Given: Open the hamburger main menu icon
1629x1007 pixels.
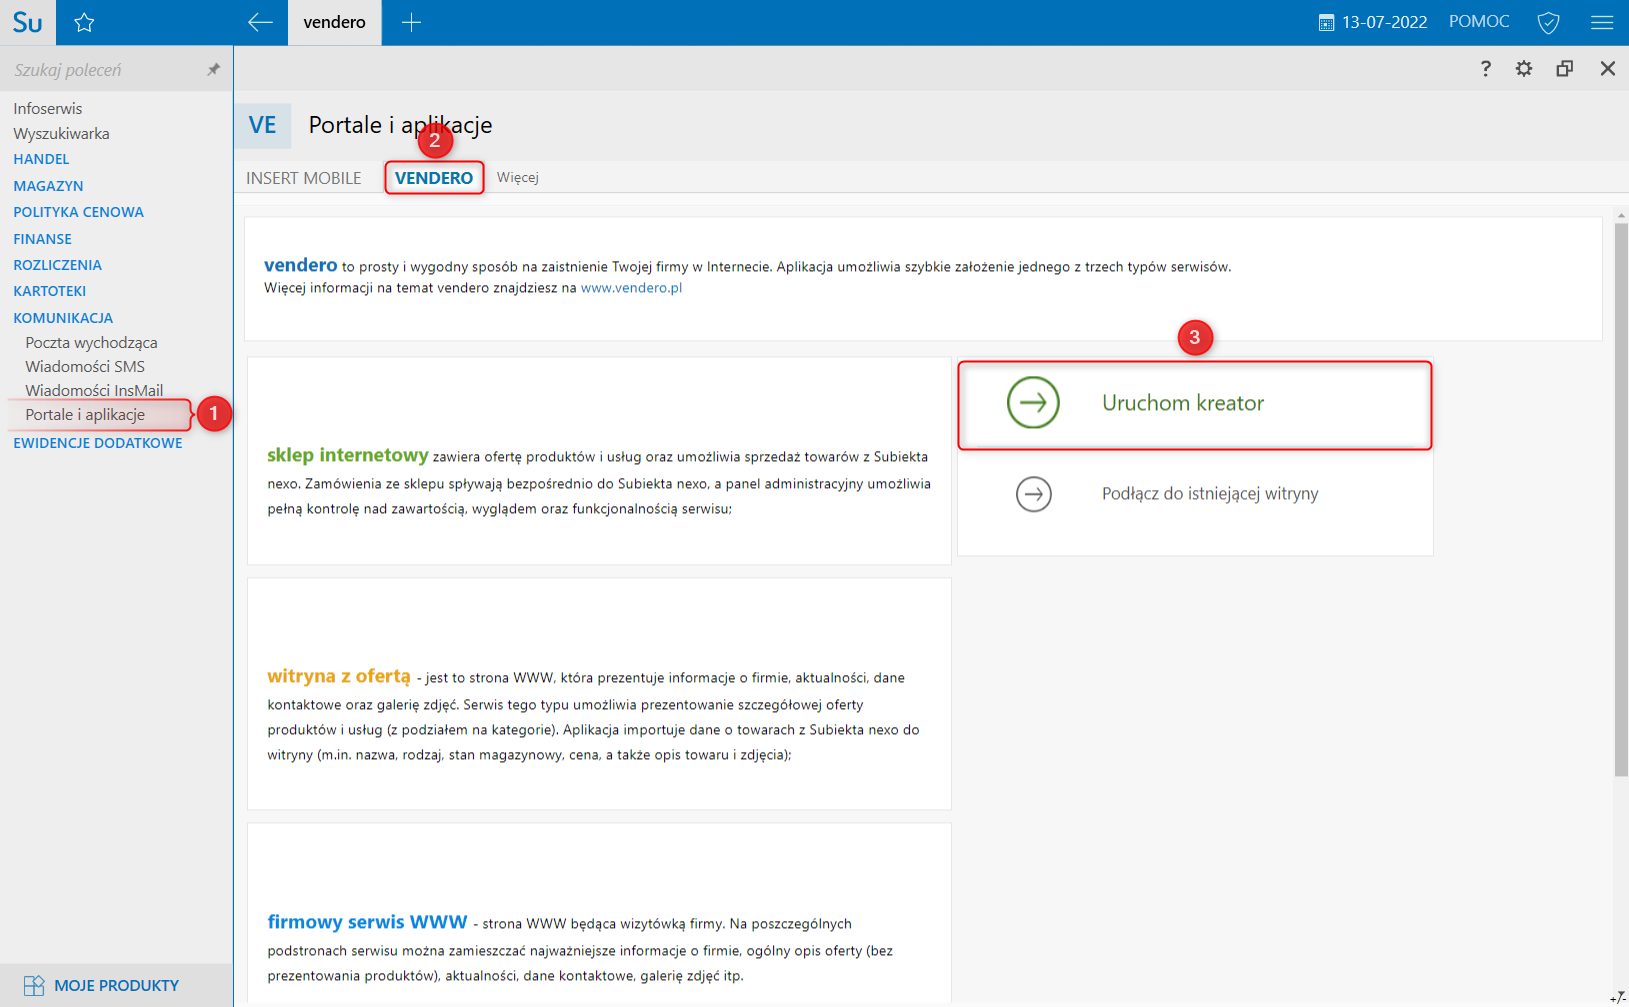Looking at the screenshot, I should tap(1602, 22).
